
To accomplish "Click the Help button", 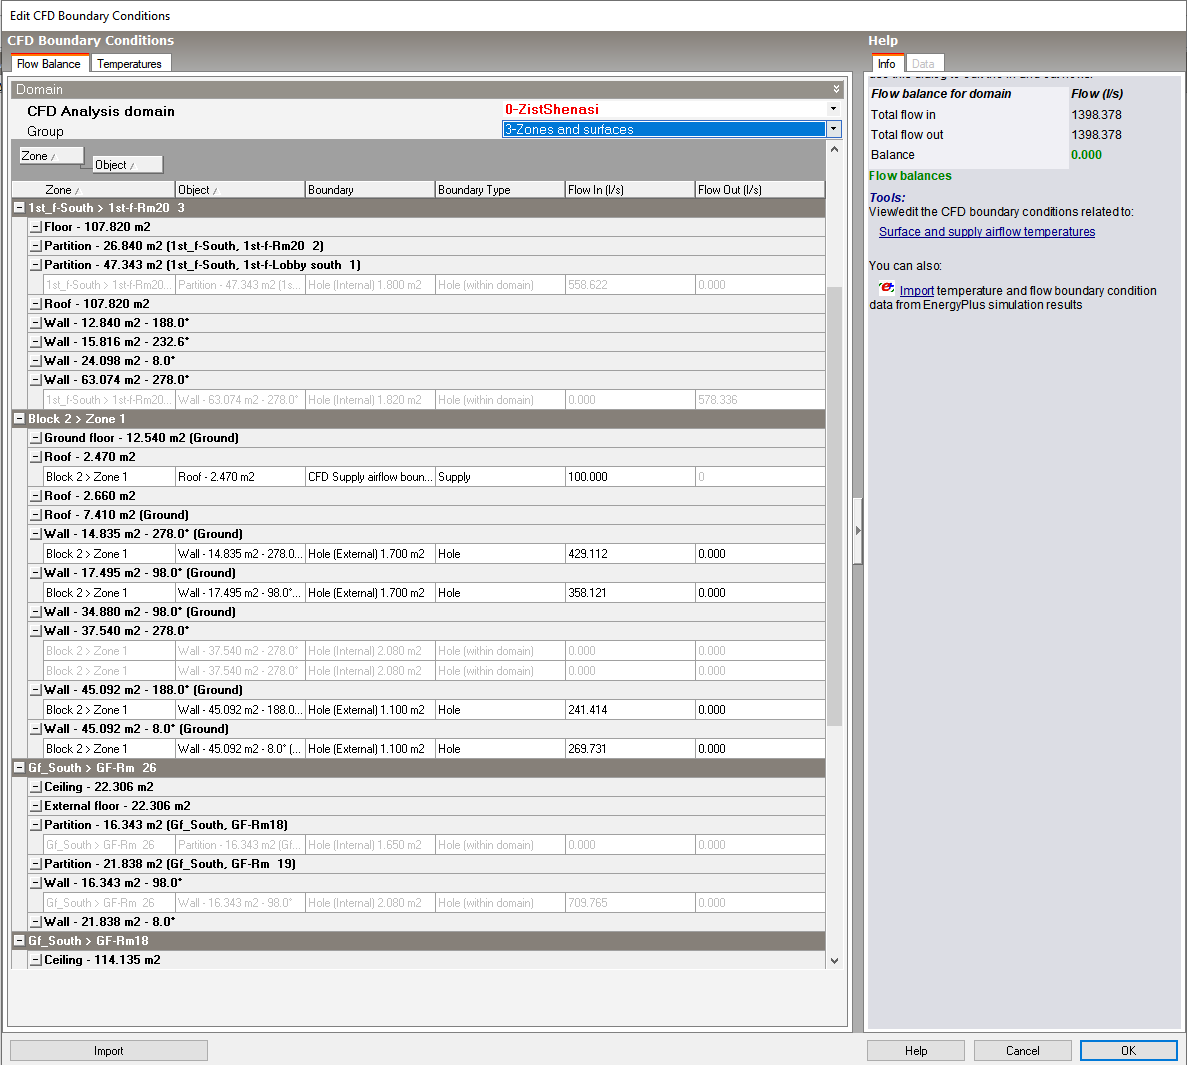I will coord(916,1051).
